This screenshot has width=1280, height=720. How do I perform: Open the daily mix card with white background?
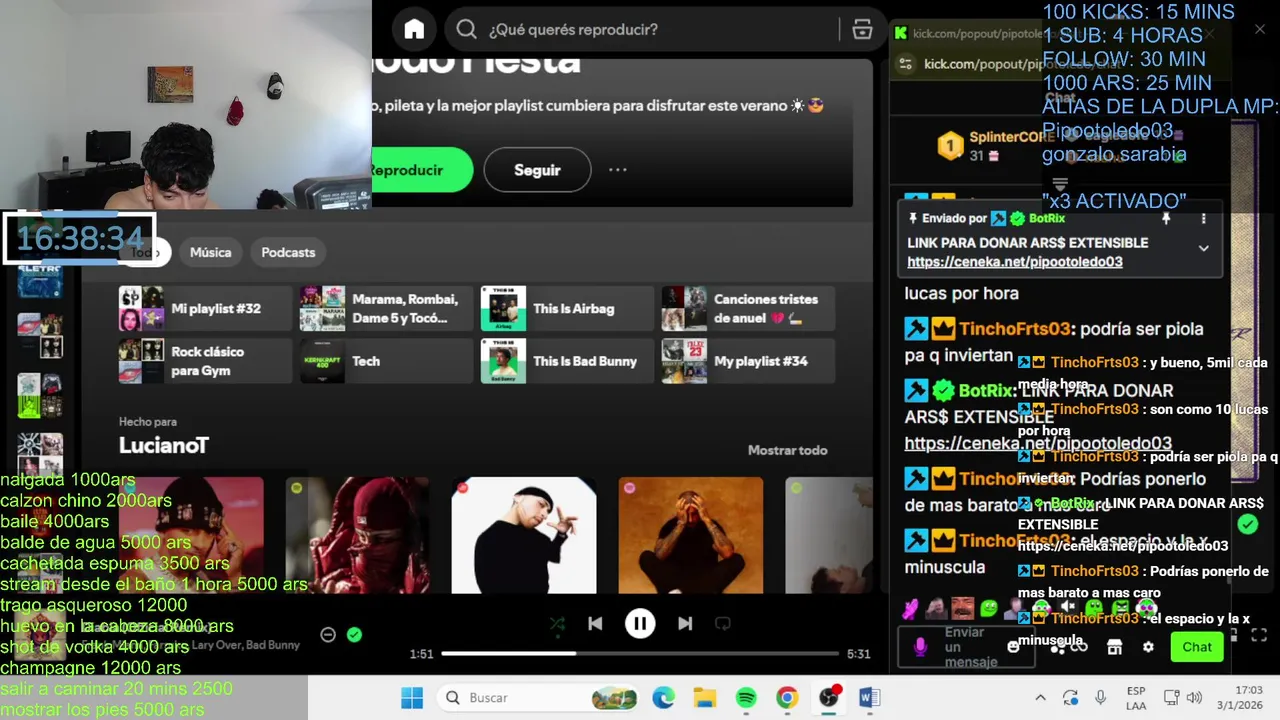tap(524, 535)
